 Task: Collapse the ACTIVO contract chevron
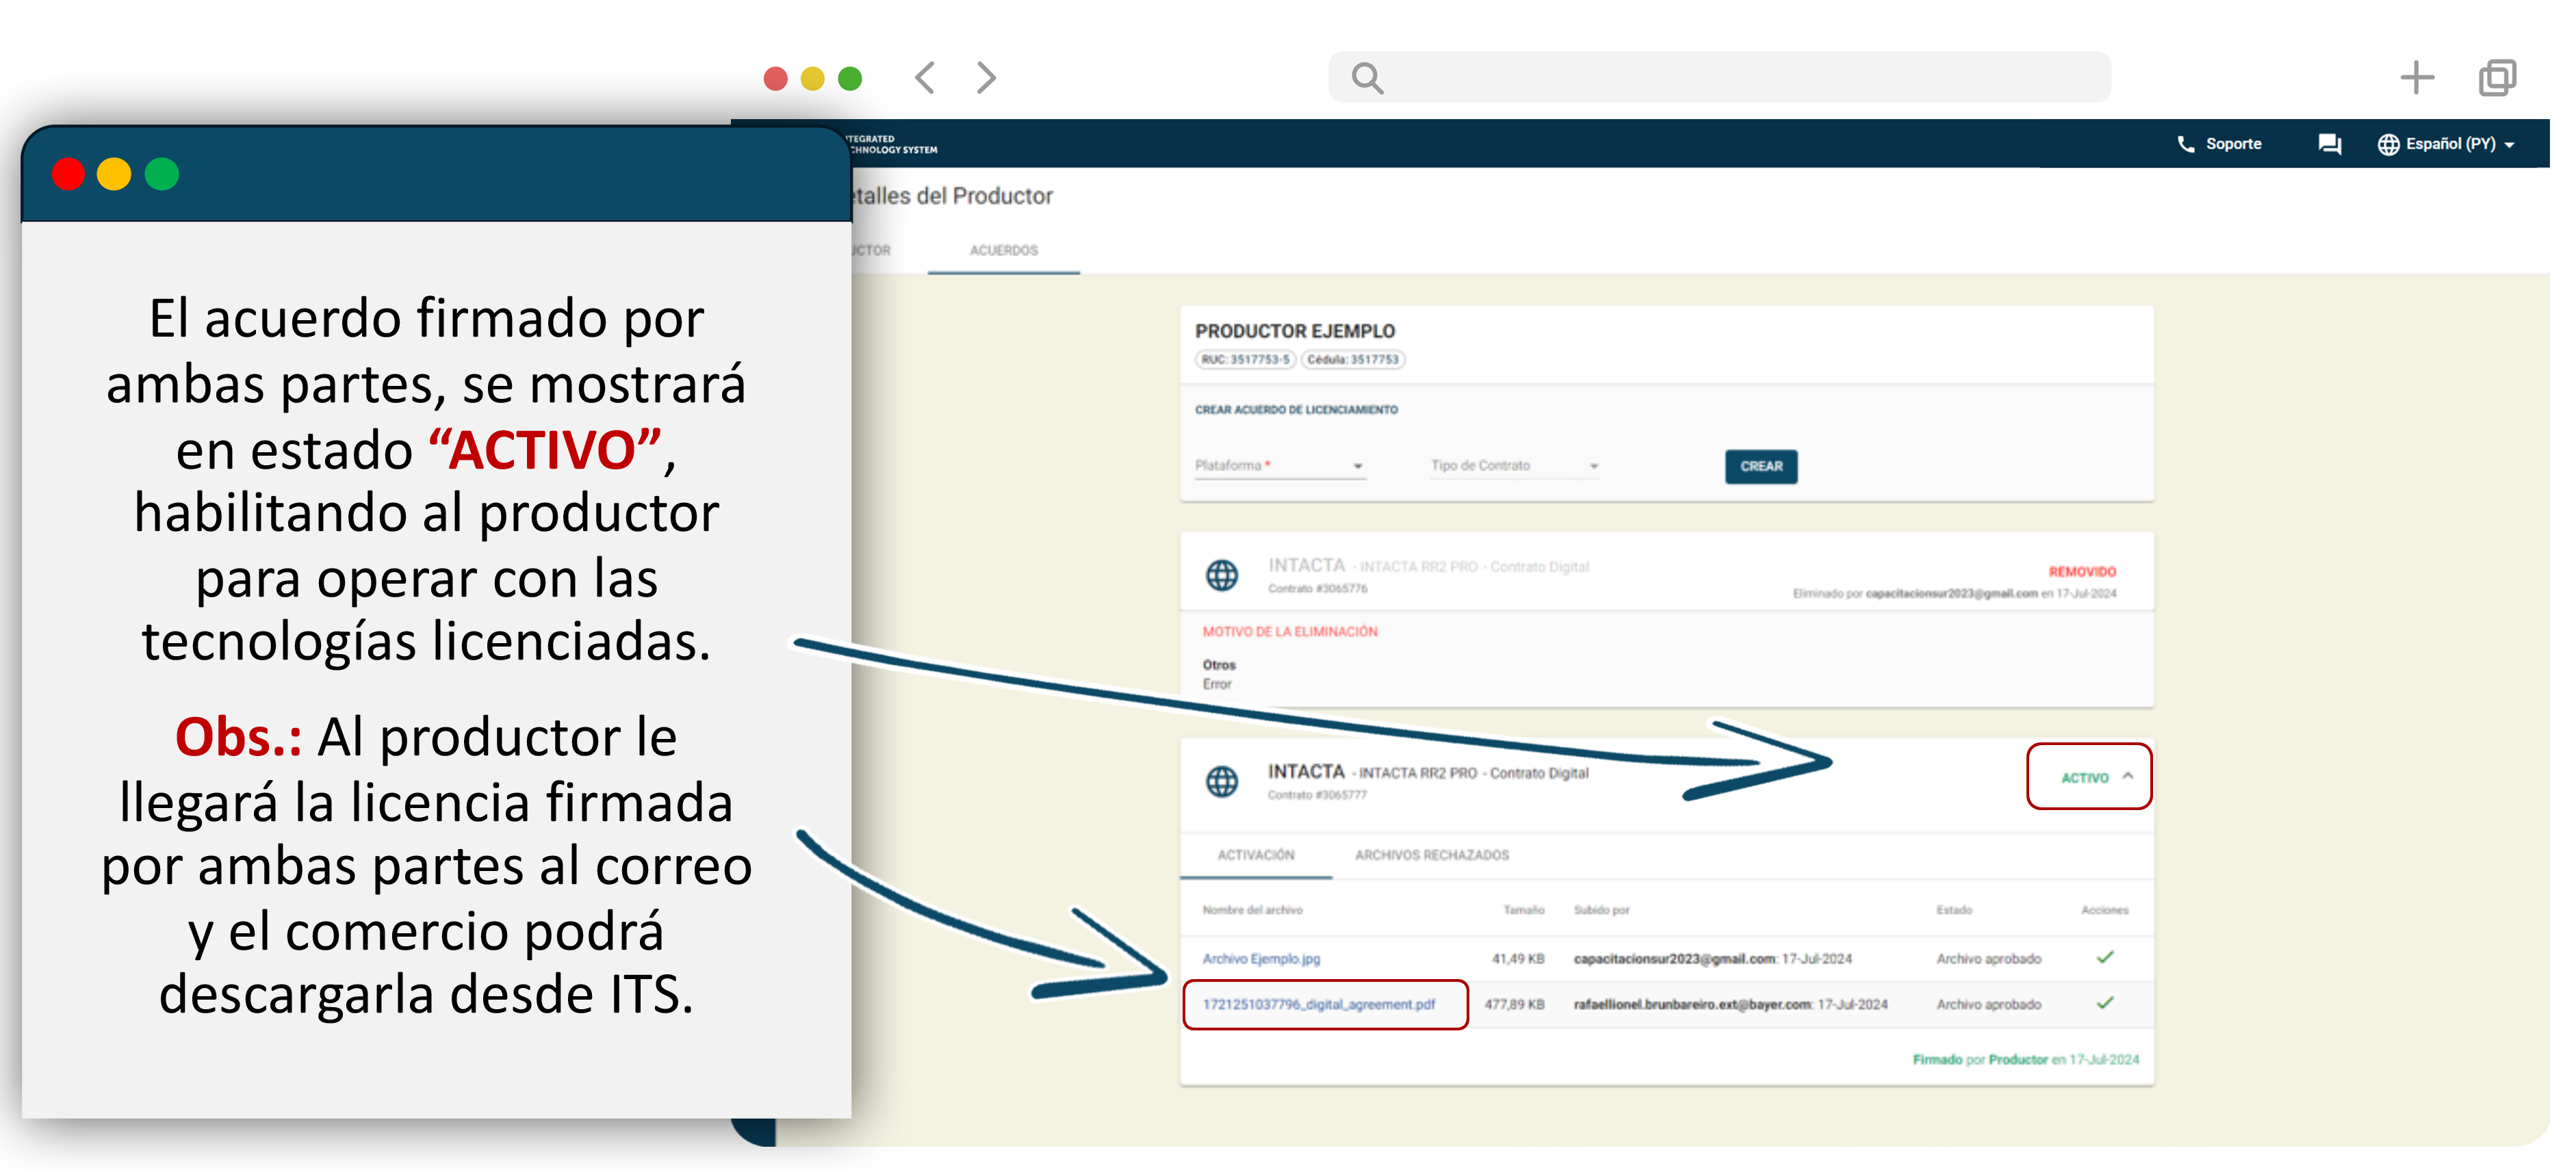(2128, 776)
